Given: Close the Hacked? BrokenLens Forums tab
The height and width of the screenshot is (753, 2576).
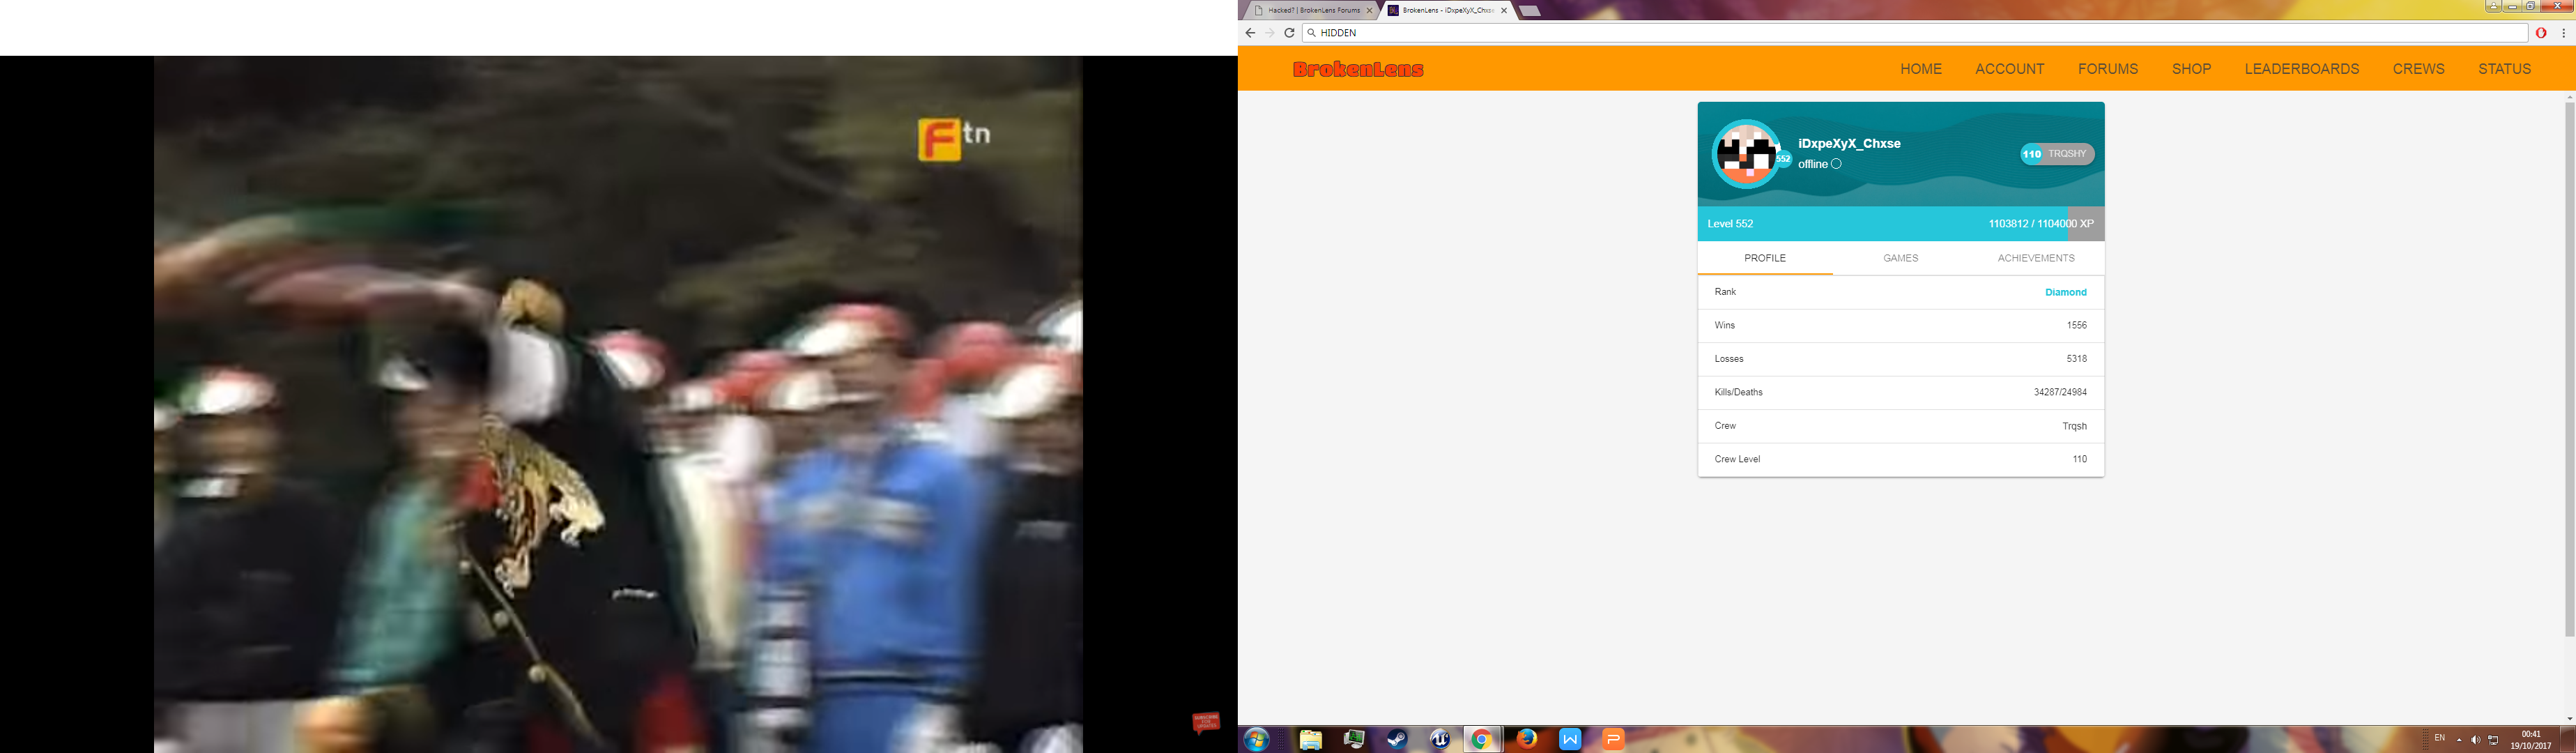Looking at the screenshot, I should (1370, 11).
